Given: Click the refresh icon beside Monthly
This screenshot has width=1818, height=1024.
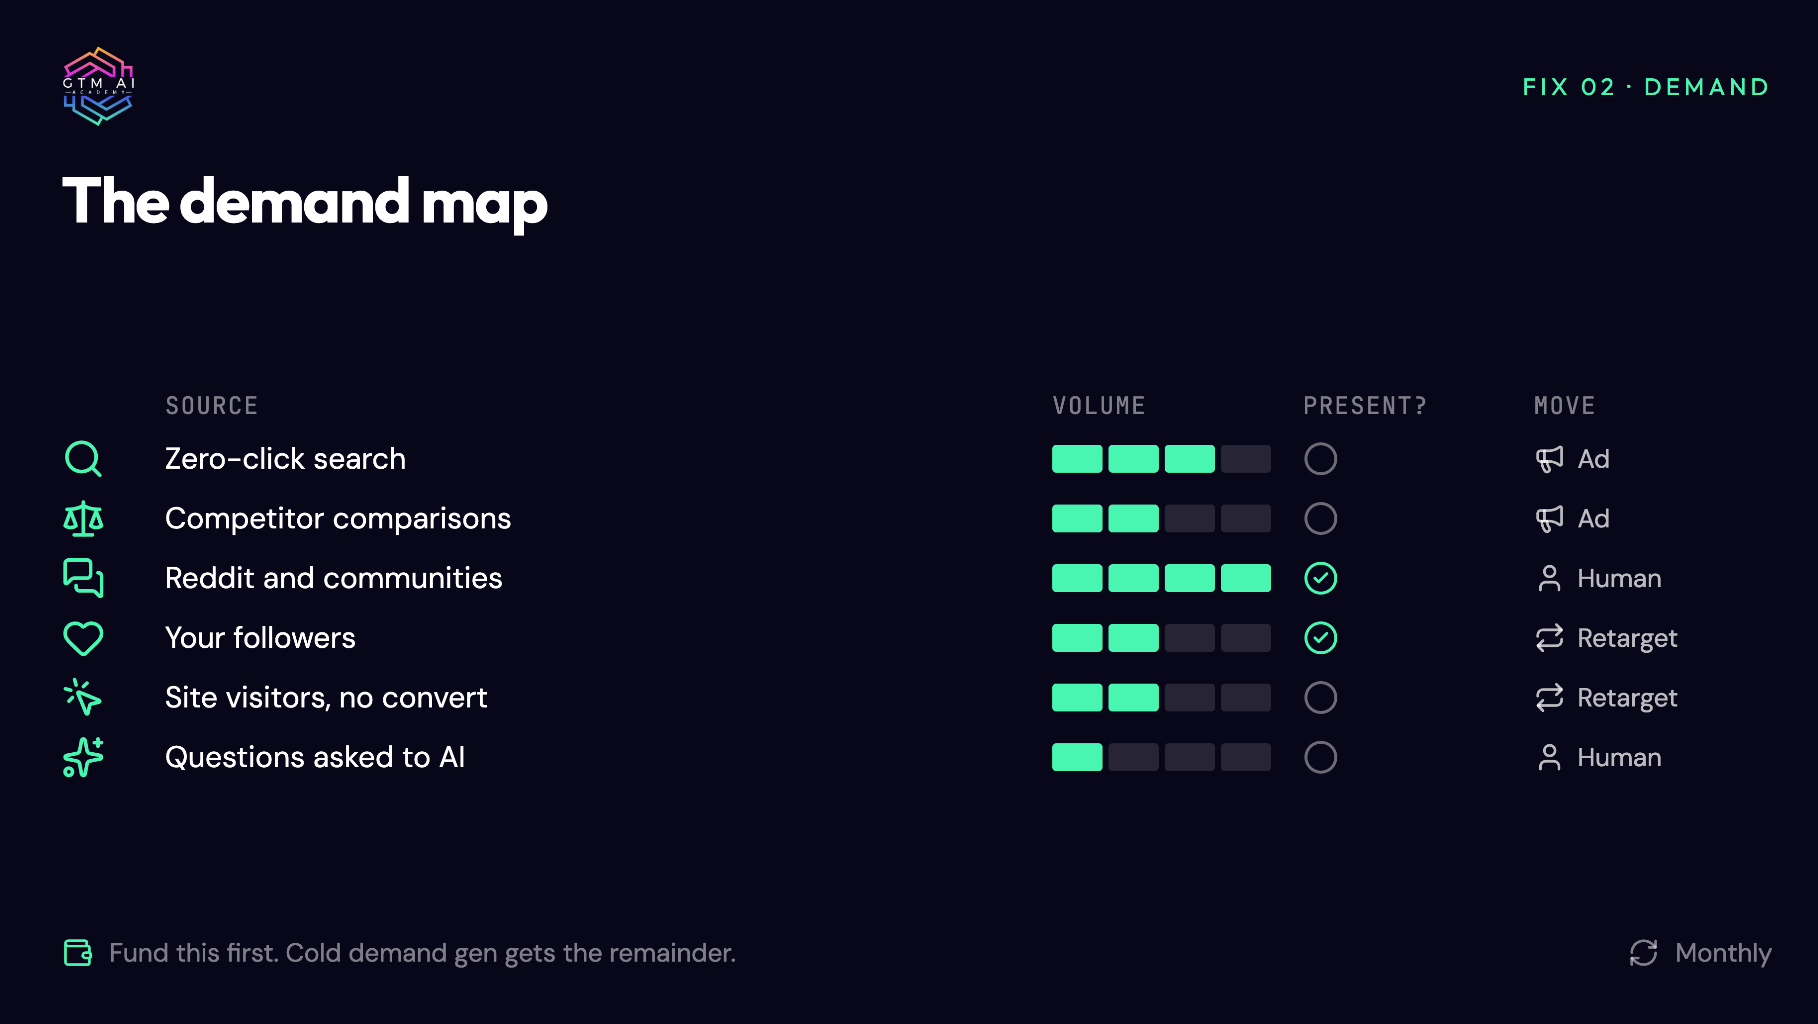Looking at the screenshot, I should [1644, 953].
